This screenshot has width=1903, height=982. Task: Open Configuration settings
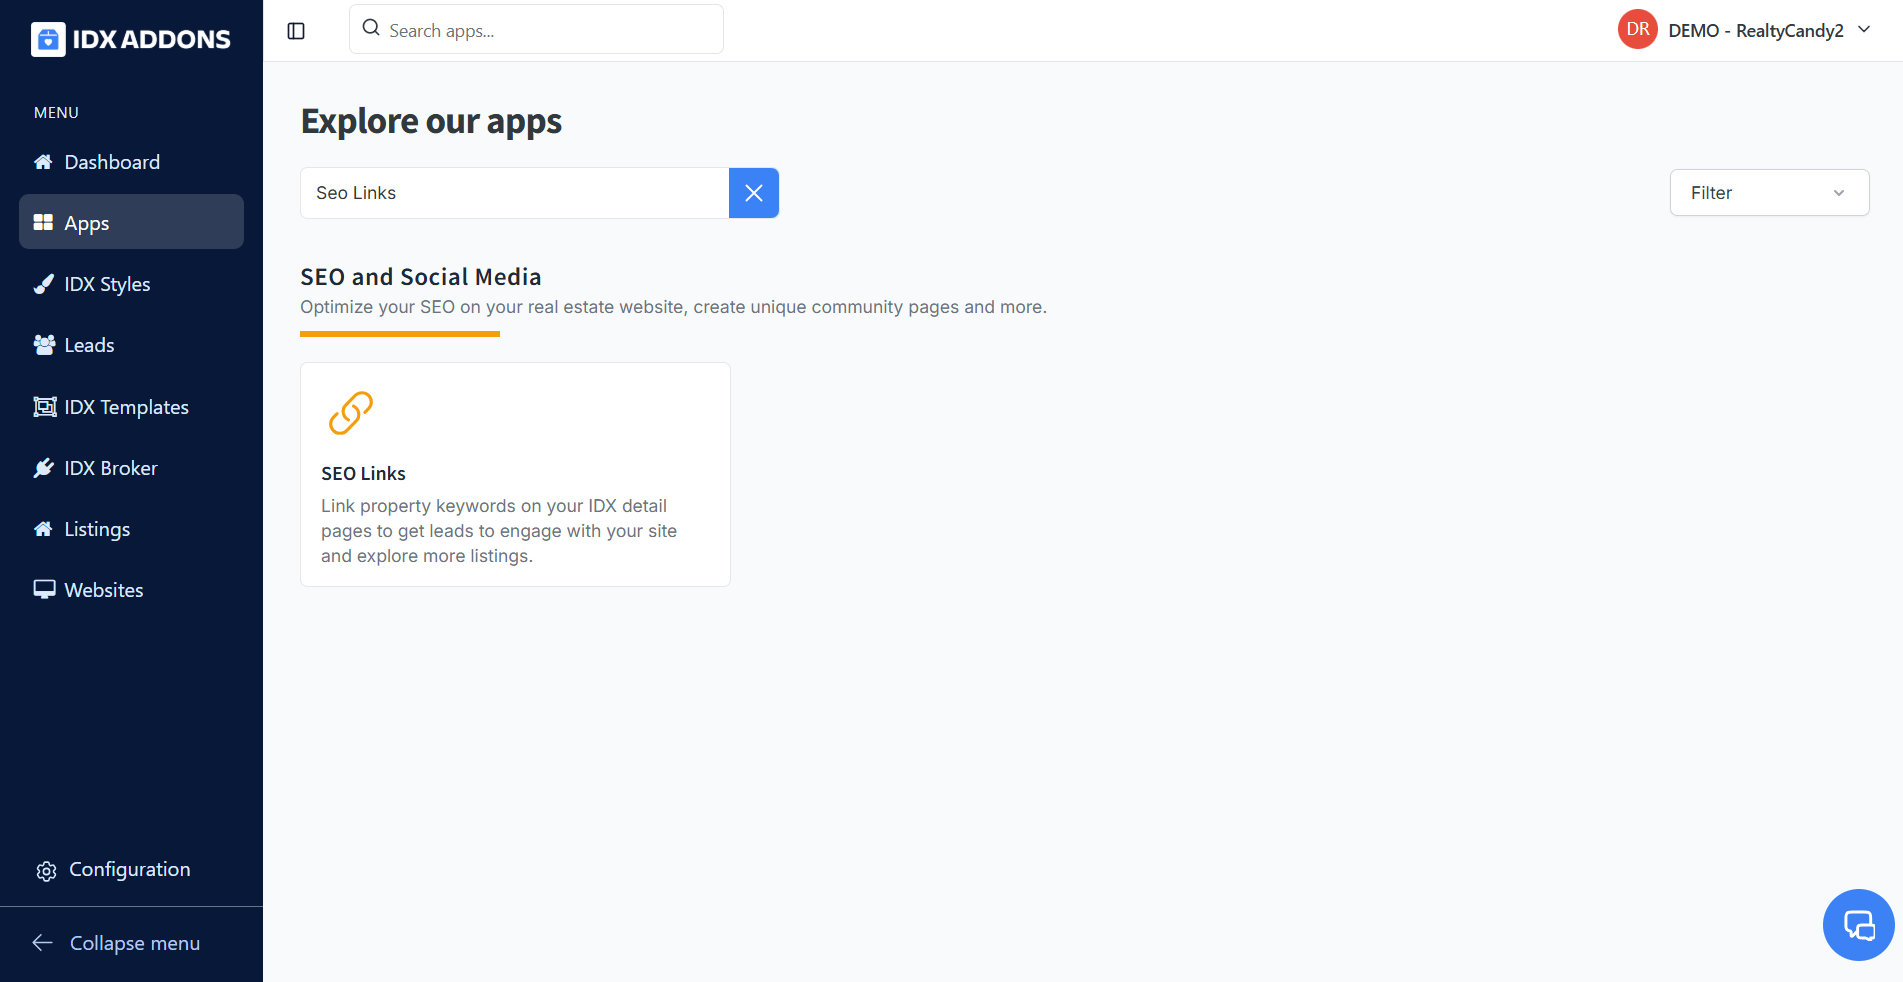coord(129,870)
